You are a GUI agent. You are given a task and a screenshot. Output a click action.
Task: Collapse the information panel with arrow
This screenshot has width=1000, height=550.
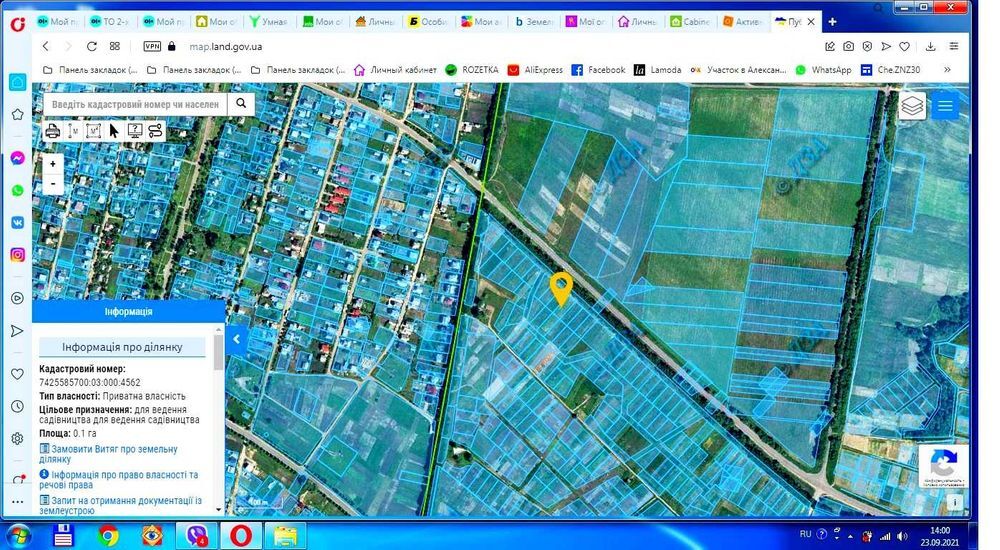pos(236,339)
